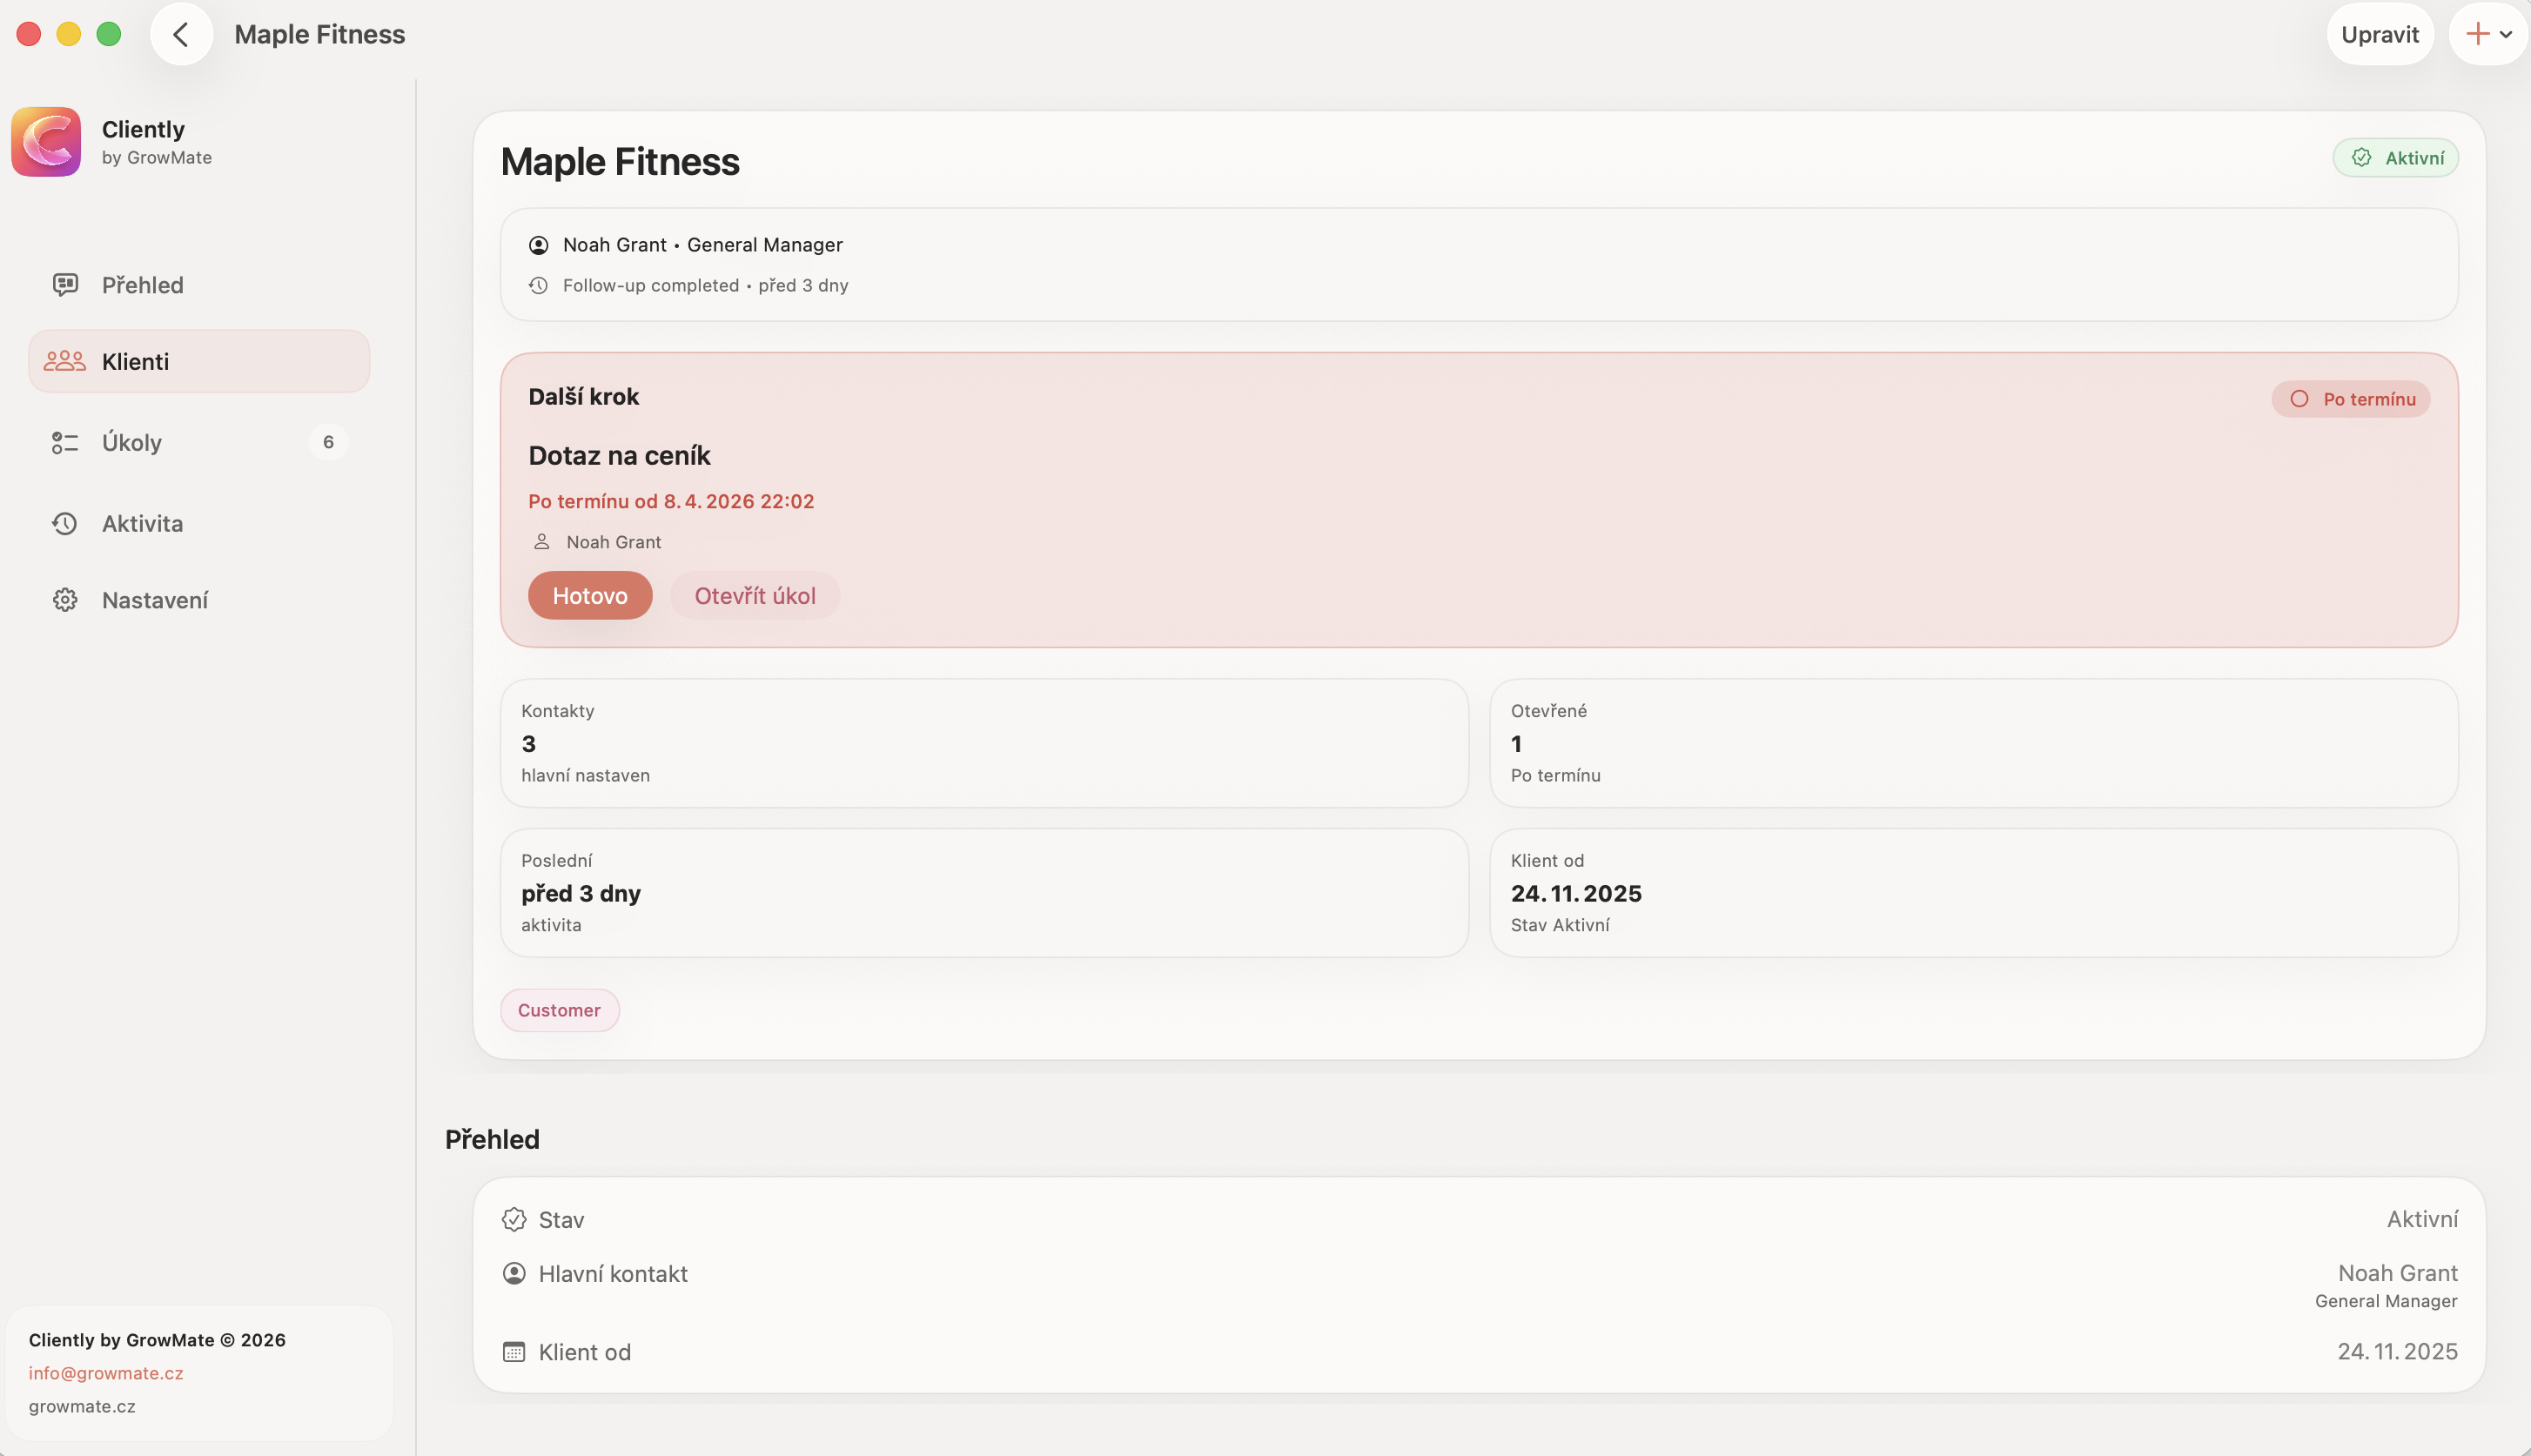Open the info@growmate.cz email link
Image resolution: width=2531 pixels, height=1456 pixels.
(x=106, y=1373)
